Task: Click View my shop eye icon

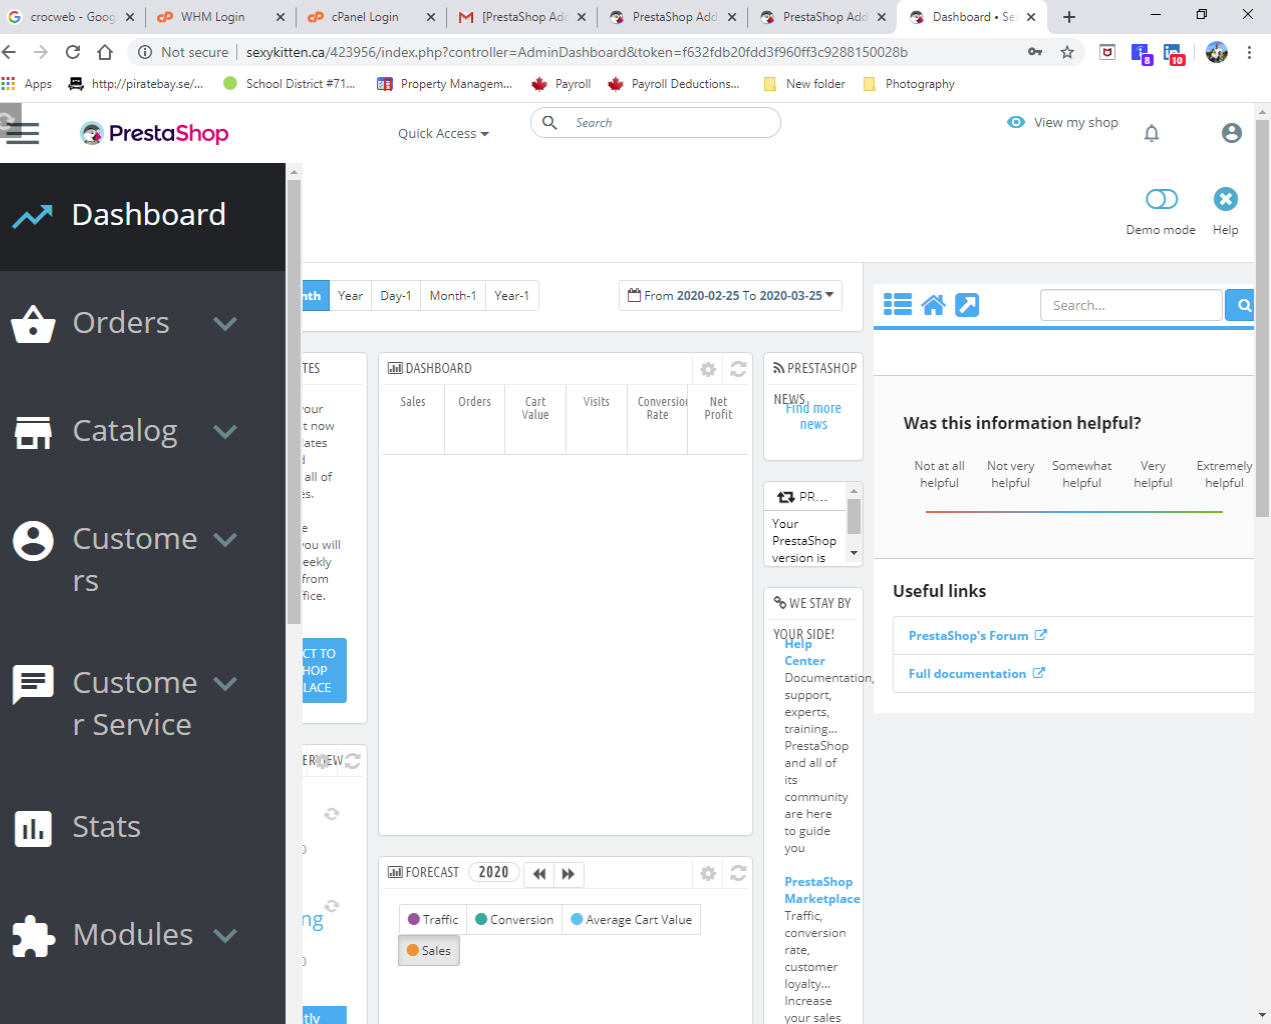Action: [1016, 122]
